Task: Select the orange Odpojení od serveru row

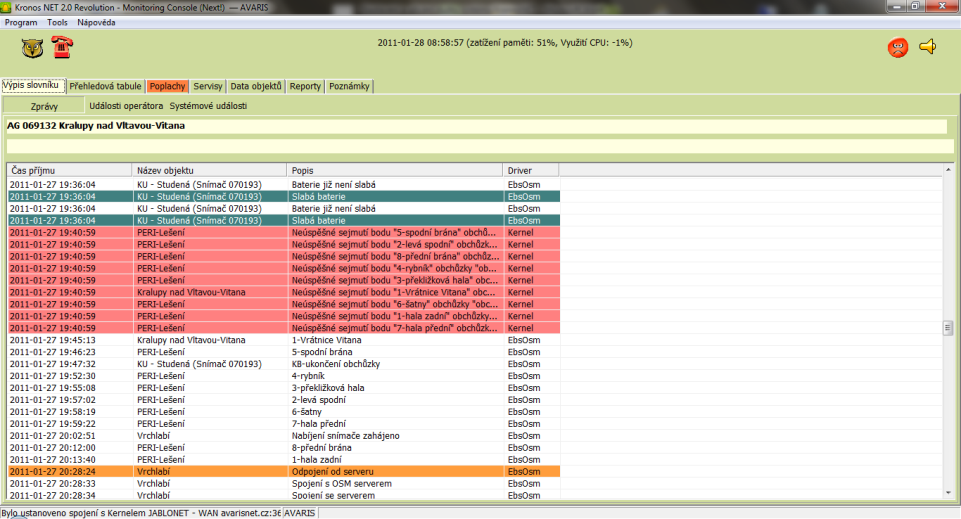Action: [x=284, y=472]
